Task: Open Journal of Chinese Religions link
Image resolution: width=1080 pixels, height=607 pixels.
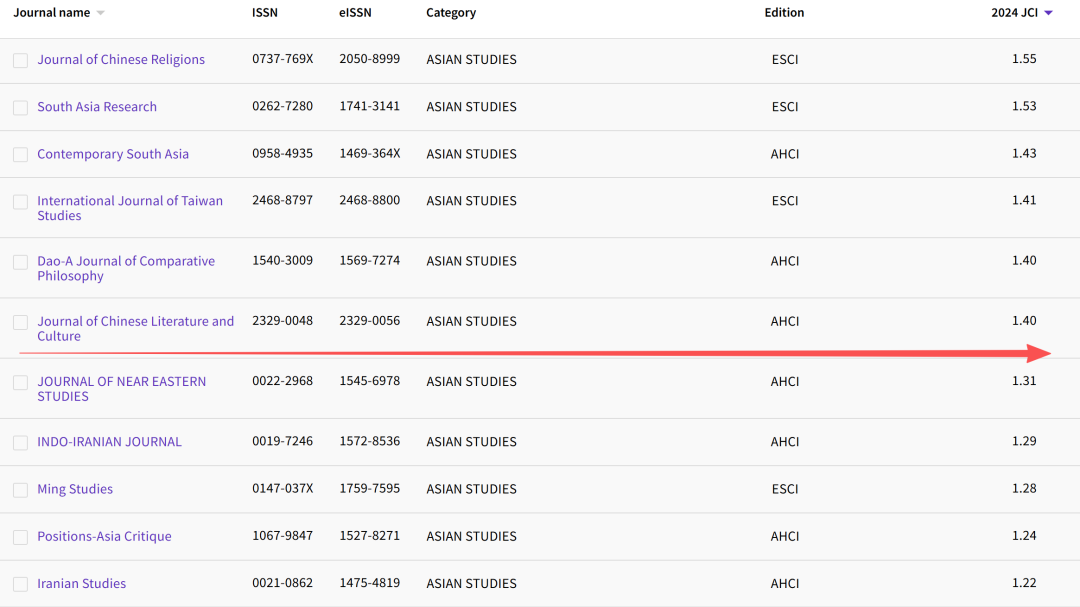Action: (121, 60)
